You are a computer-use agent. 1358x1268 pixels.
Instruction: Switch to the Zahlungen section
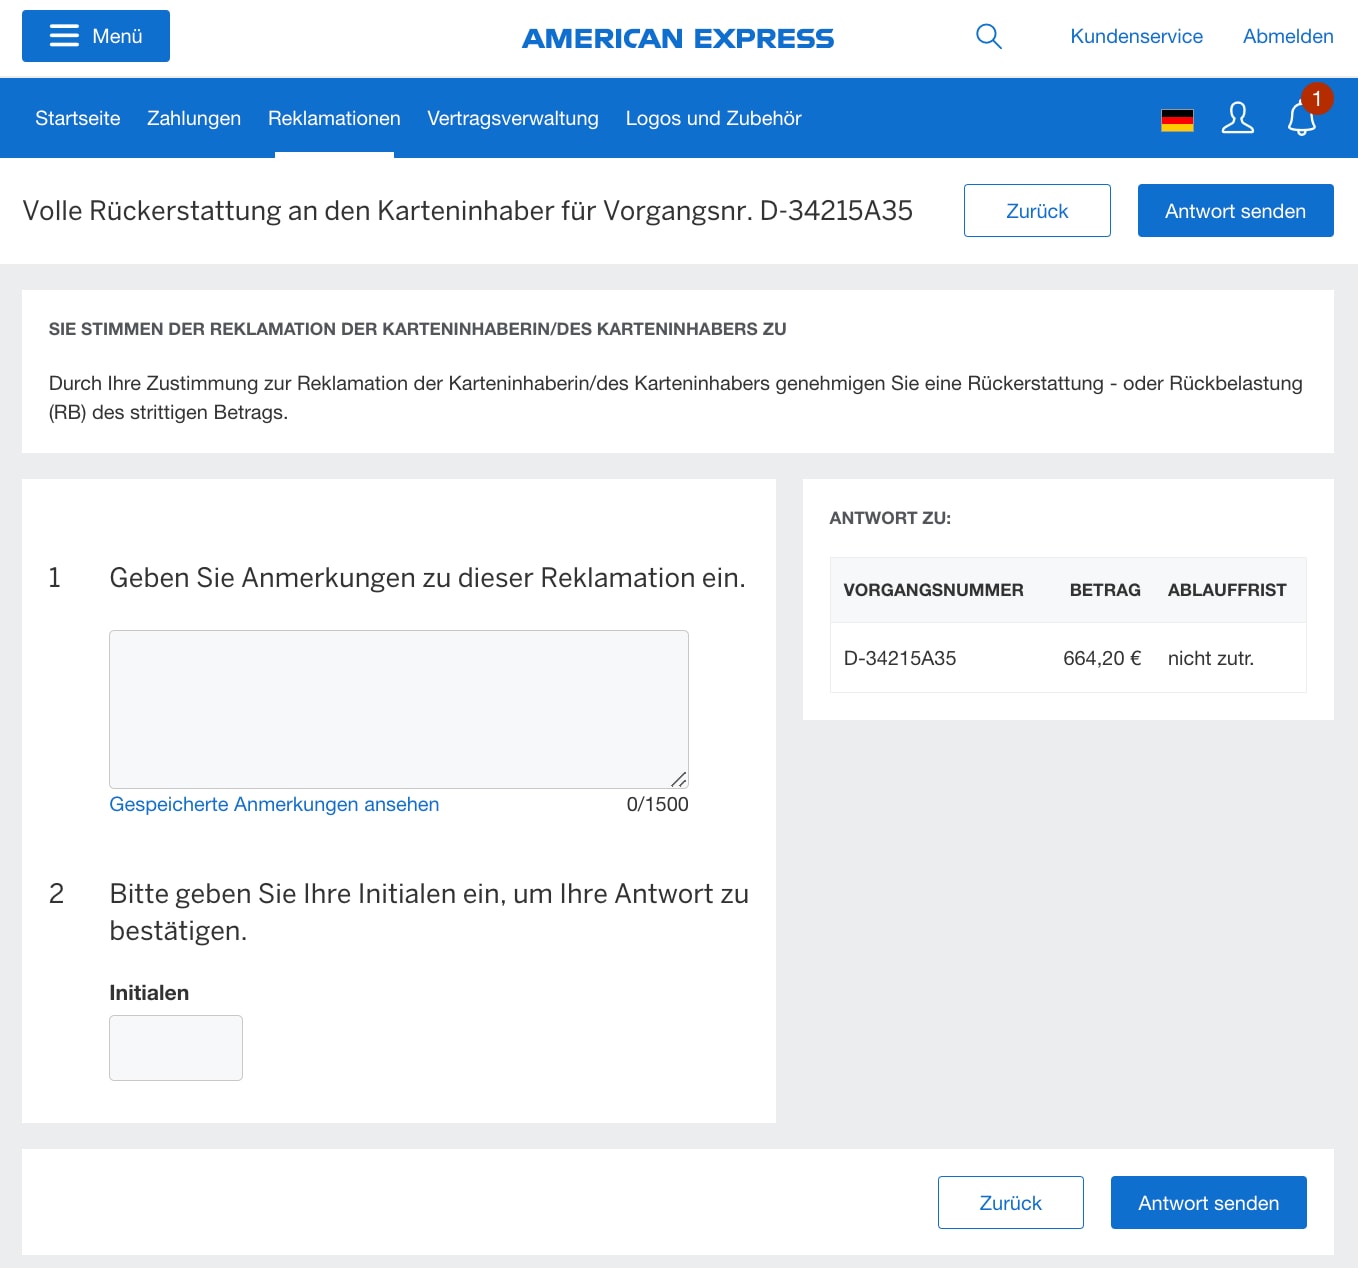coord(194,118)
